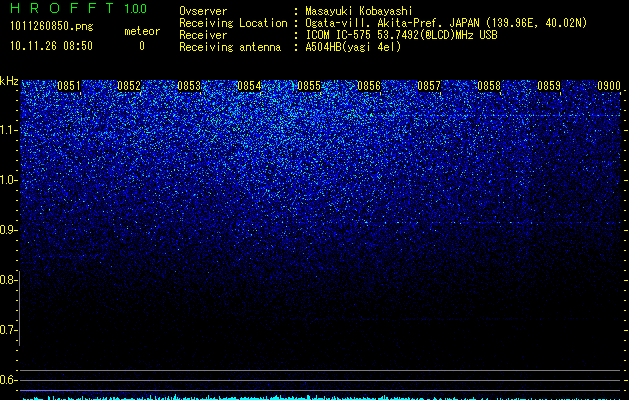Click the HROFFT 1.0.0 title text

[x=79, y=8]
